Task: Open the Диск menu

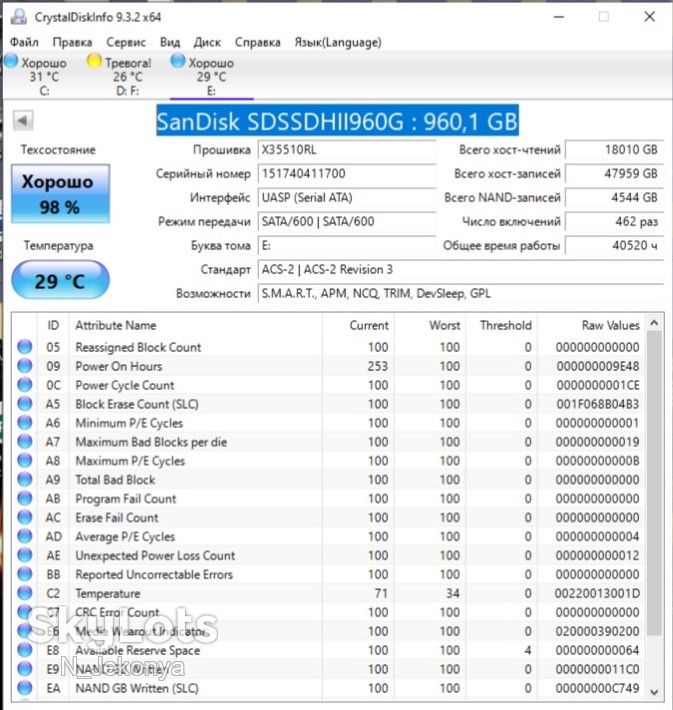Action: click(207, 42)
